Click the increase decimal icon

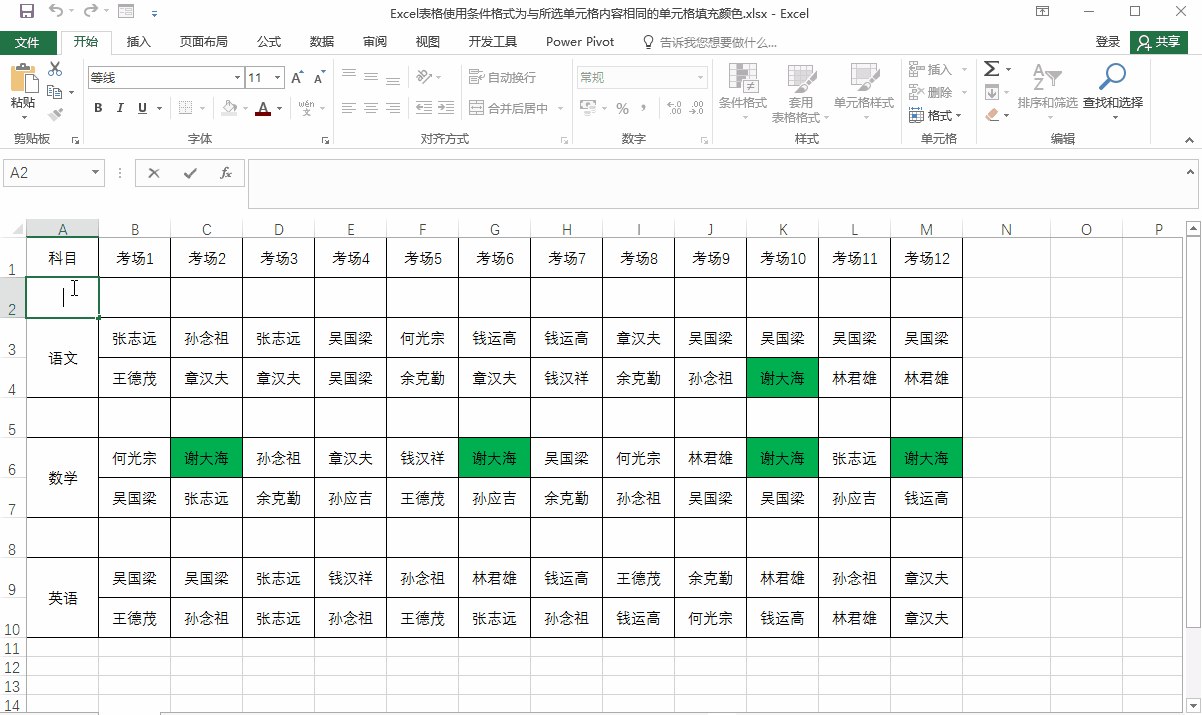point(673,108)
